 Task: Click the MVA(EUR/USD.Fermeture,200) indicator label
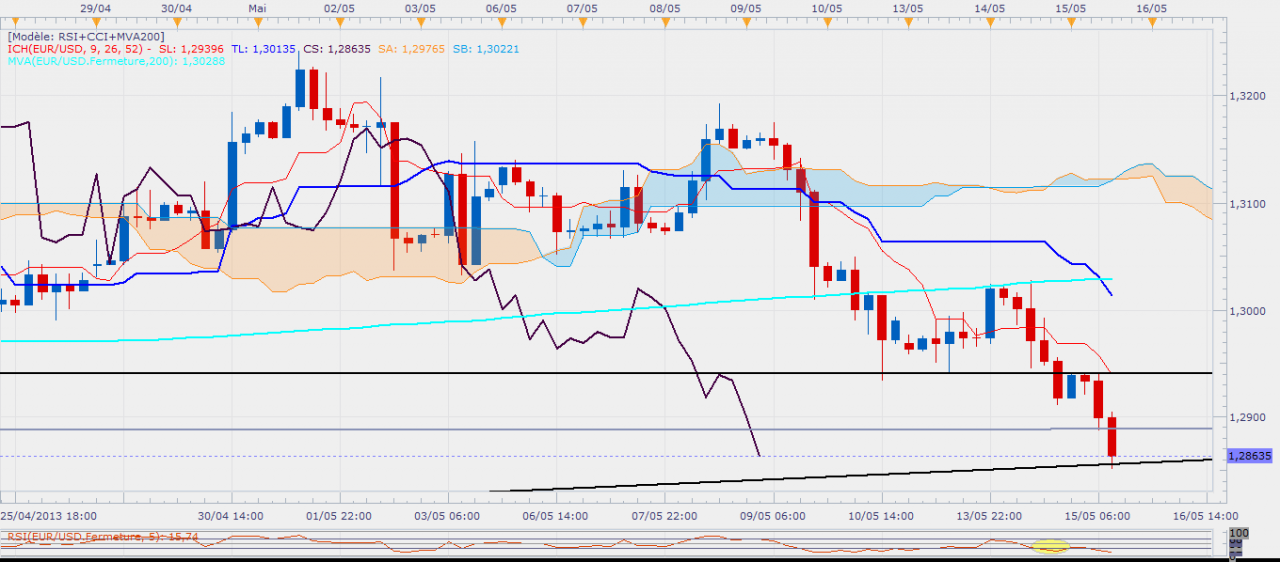pos(86,61)
